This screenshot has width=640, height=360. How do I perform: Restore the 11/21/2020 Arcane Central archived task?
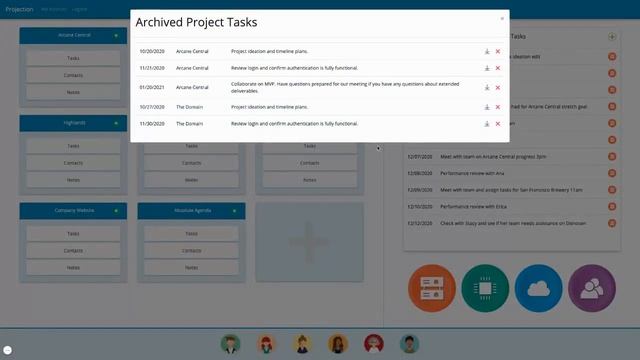[x=487, y=68]
